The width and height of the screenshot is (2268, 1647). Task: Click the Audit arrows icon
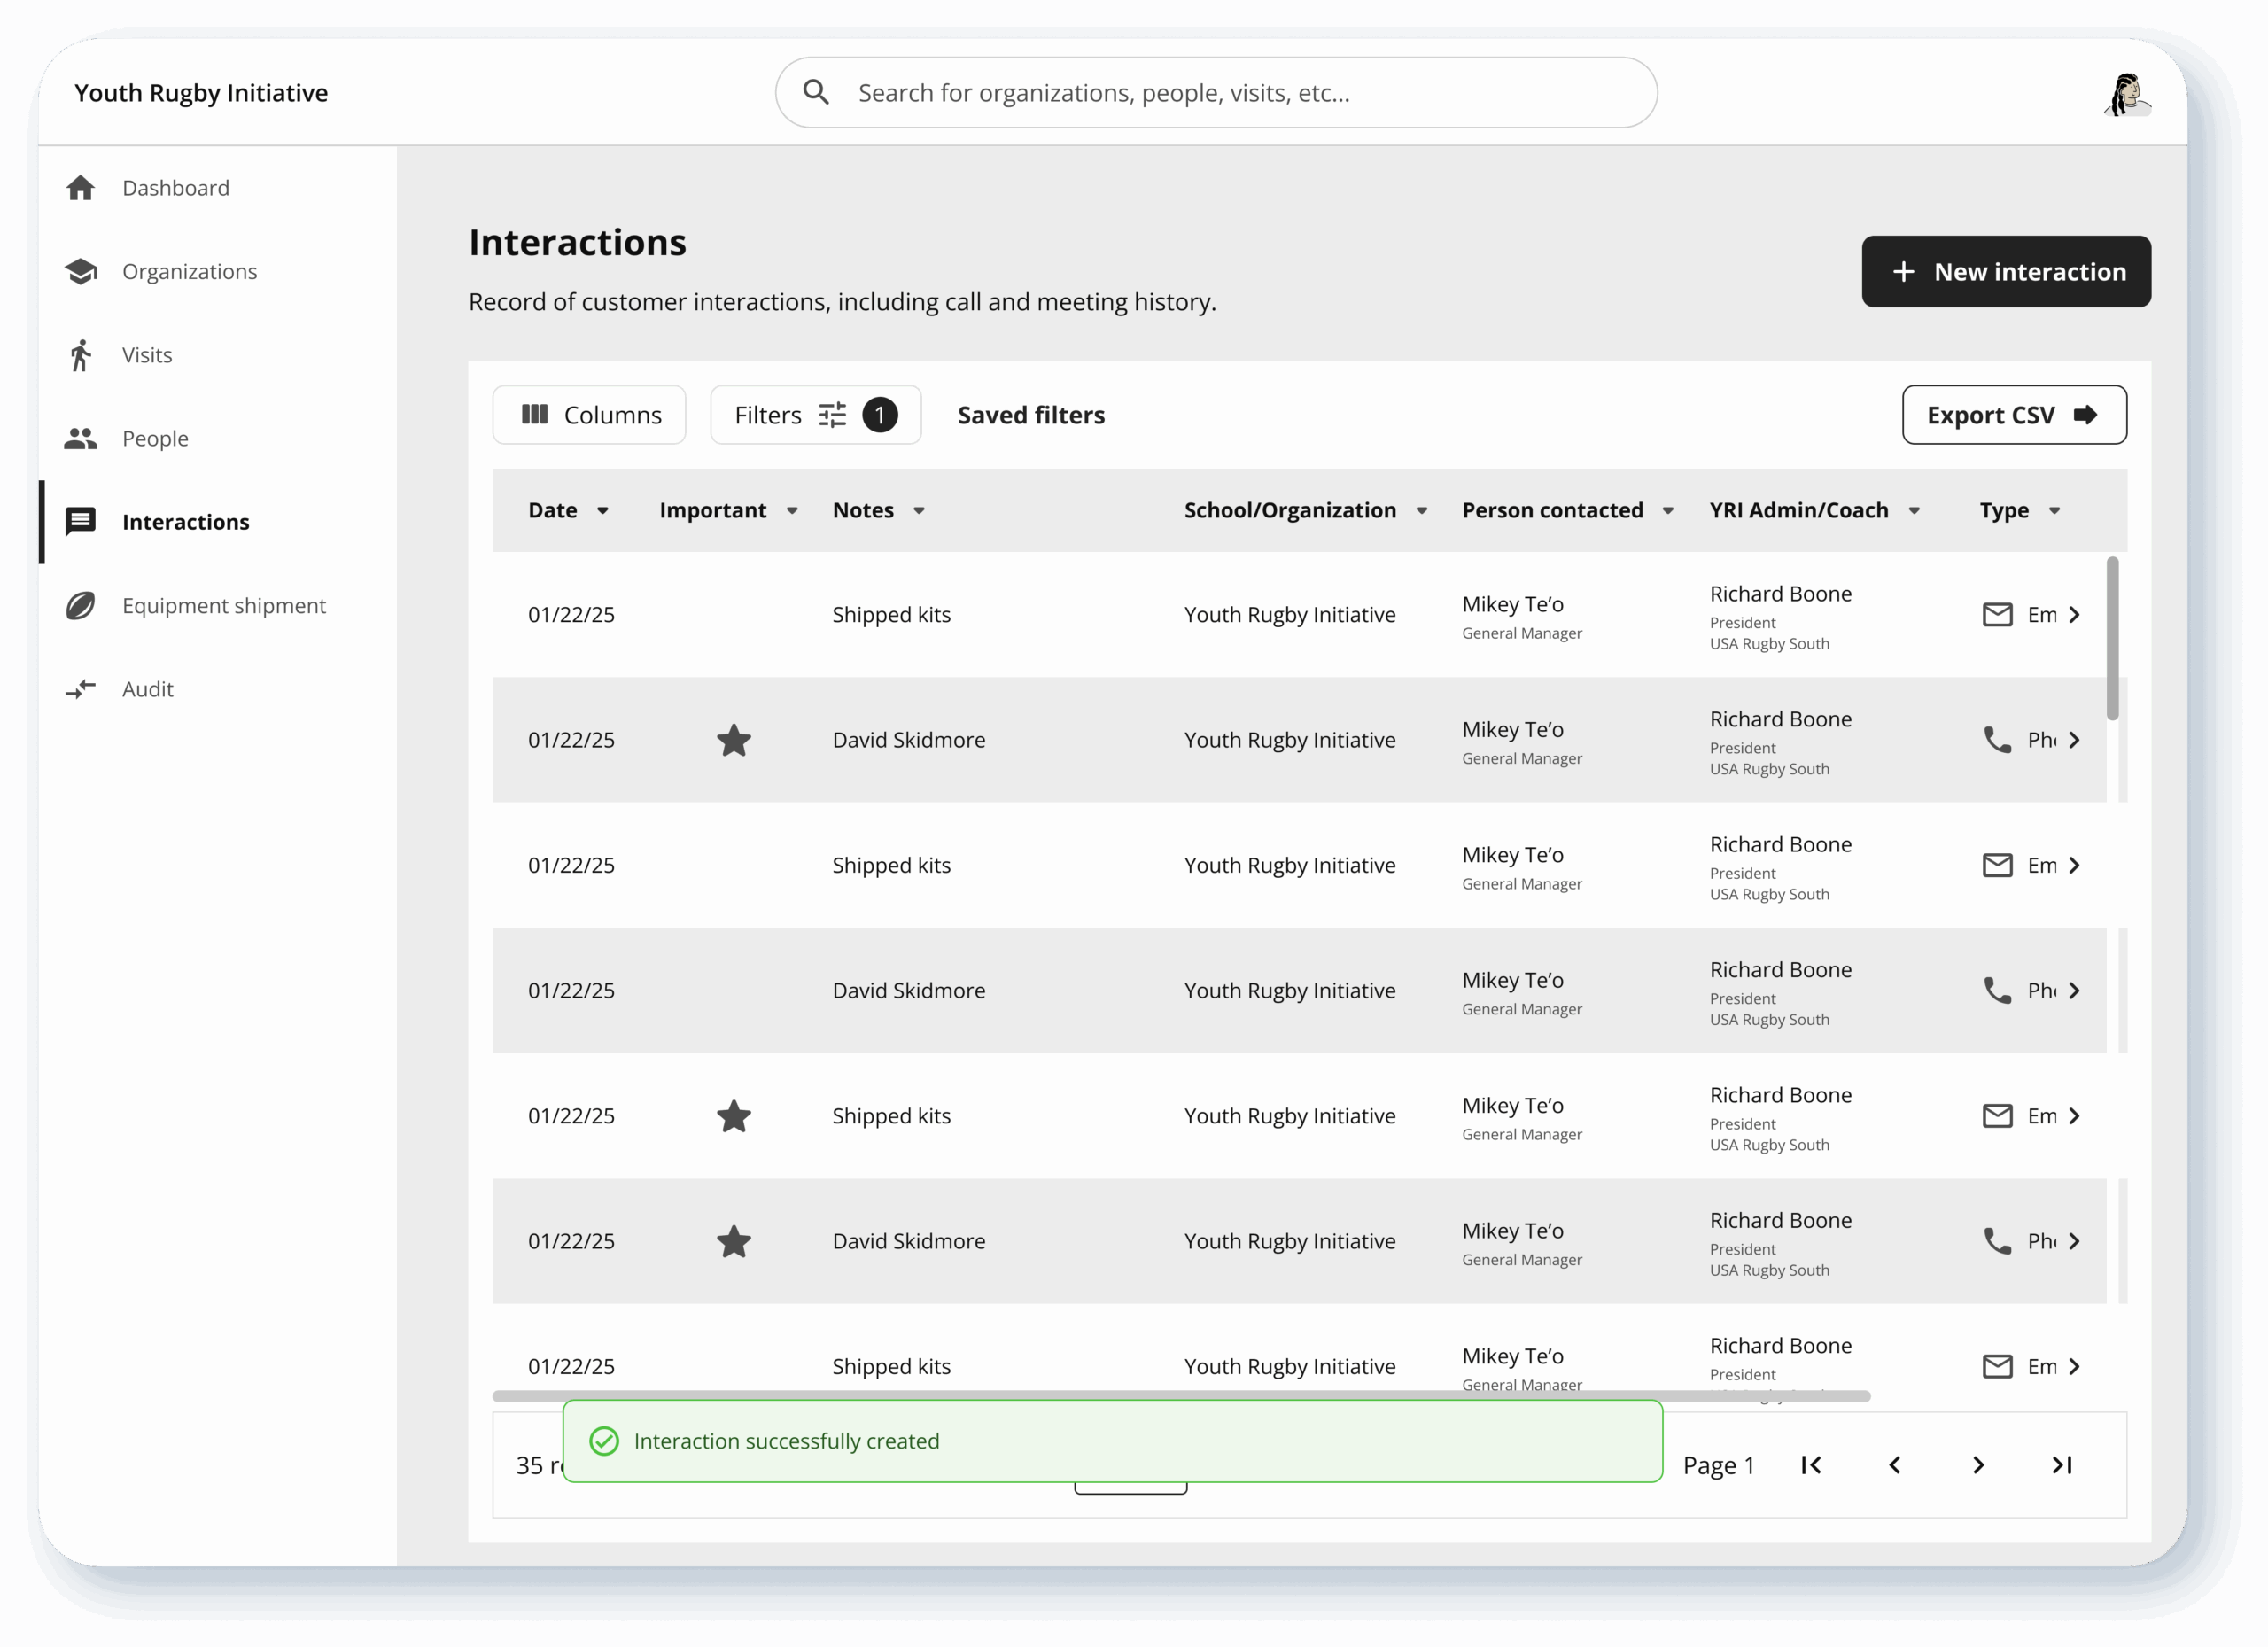[x=80, y=689]
